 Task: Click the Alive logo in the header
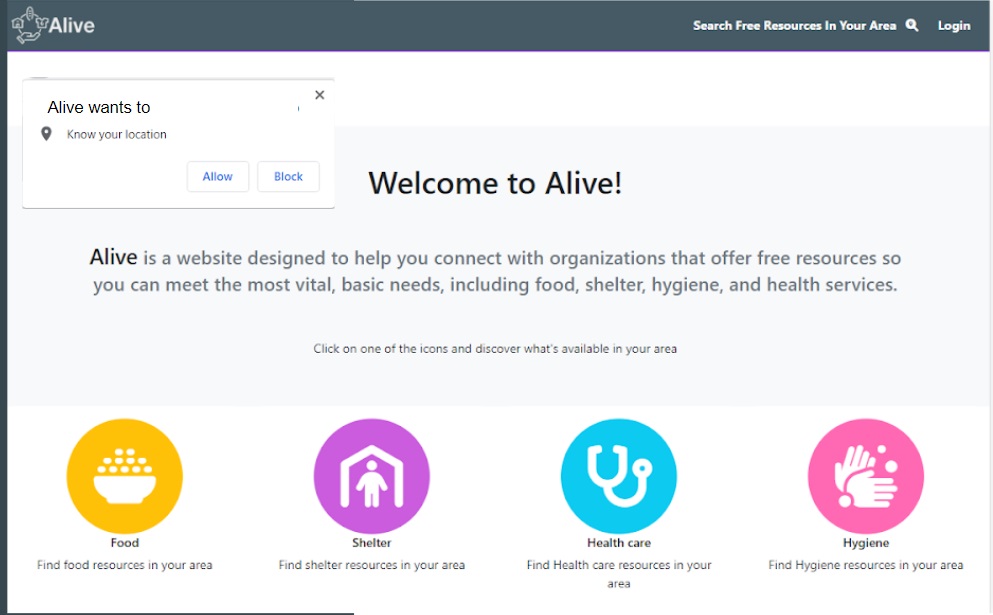52,25
